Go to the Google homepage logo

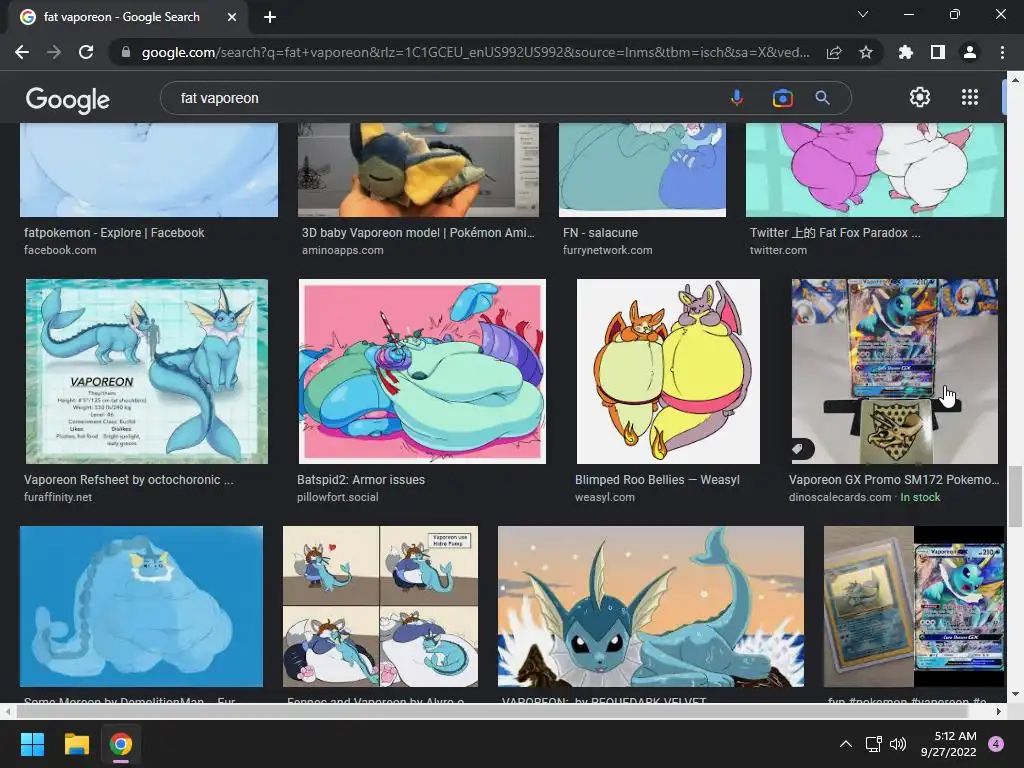(x=68, y=100)
